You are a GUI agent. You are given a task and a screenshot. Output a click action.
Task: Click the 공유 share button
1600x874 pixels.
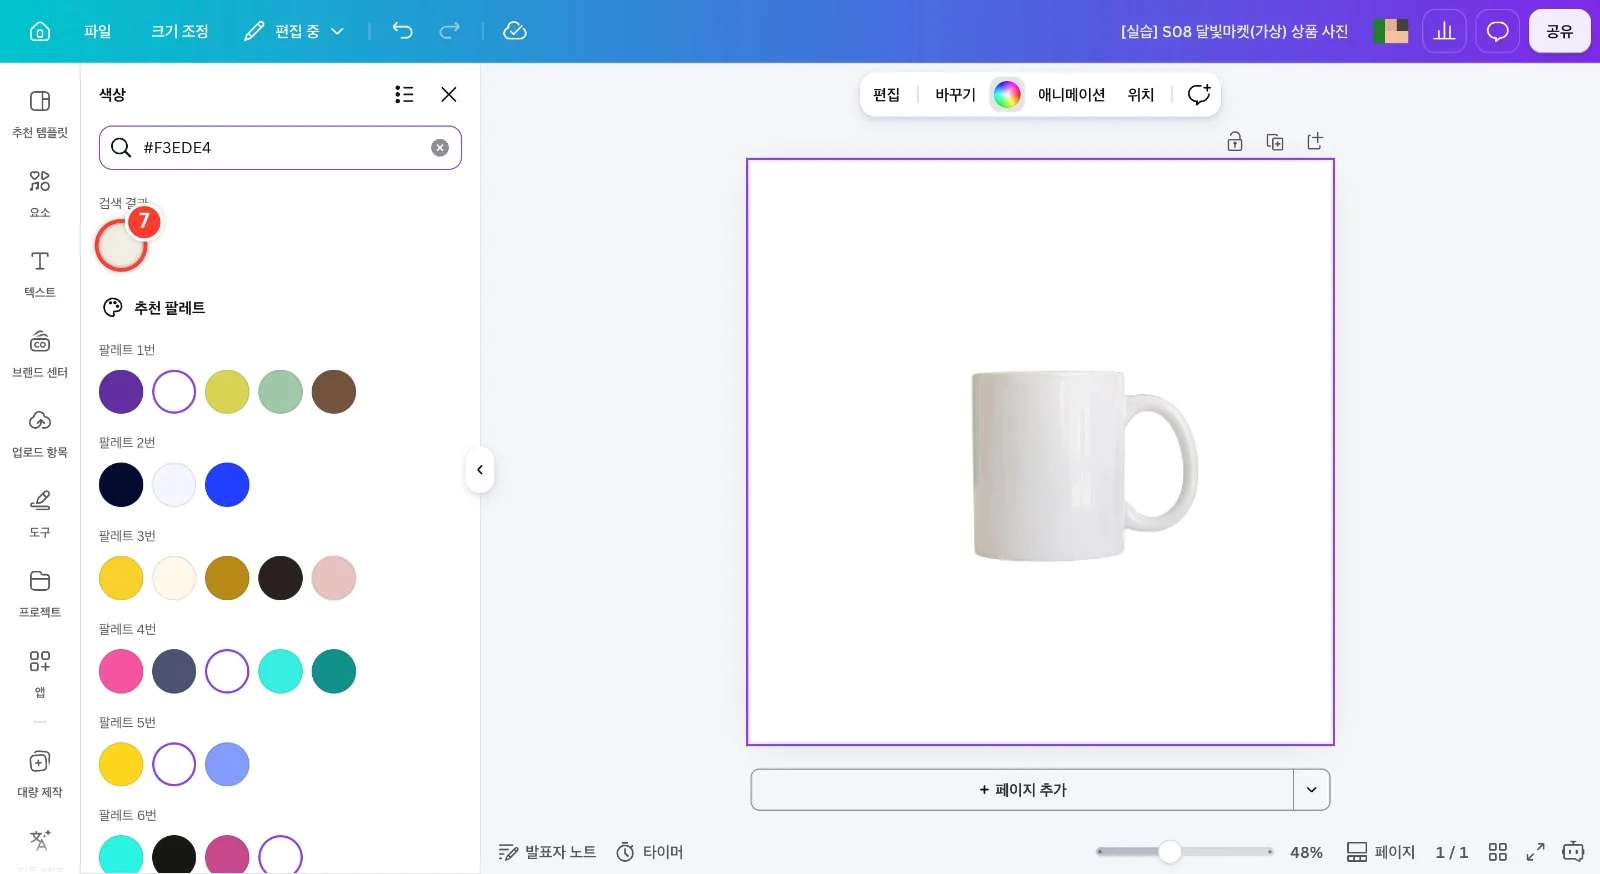(x=1559, y=31)
